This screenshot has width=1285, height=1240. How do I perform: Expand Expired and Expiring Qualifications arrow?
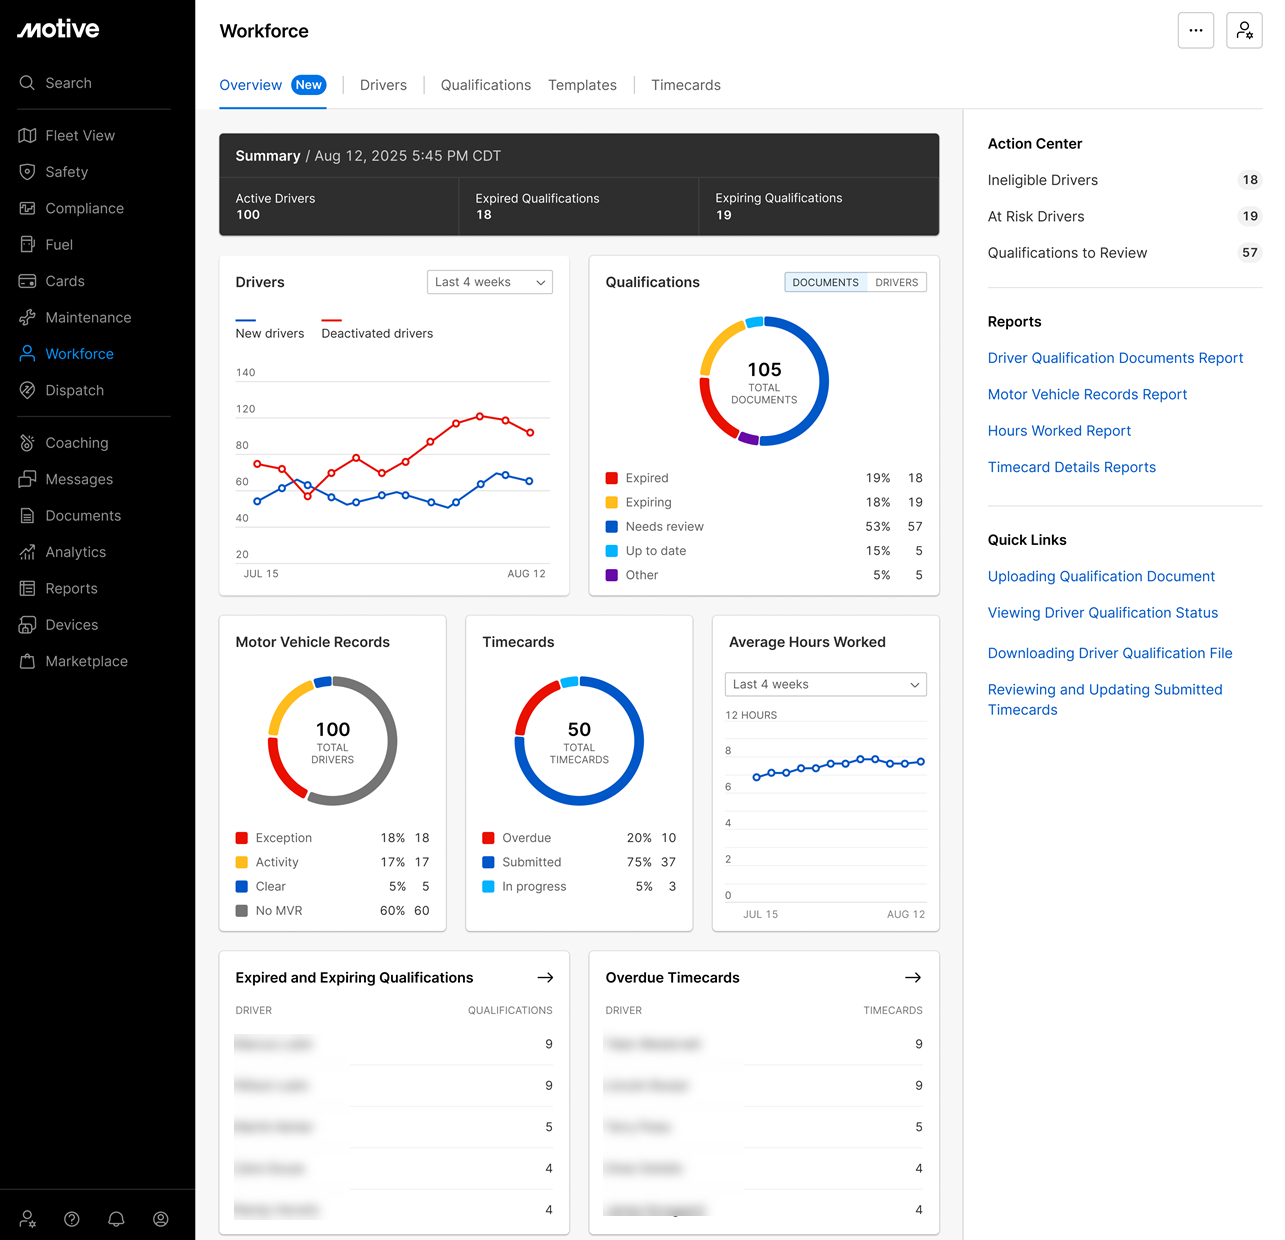[x=545, y=978]
